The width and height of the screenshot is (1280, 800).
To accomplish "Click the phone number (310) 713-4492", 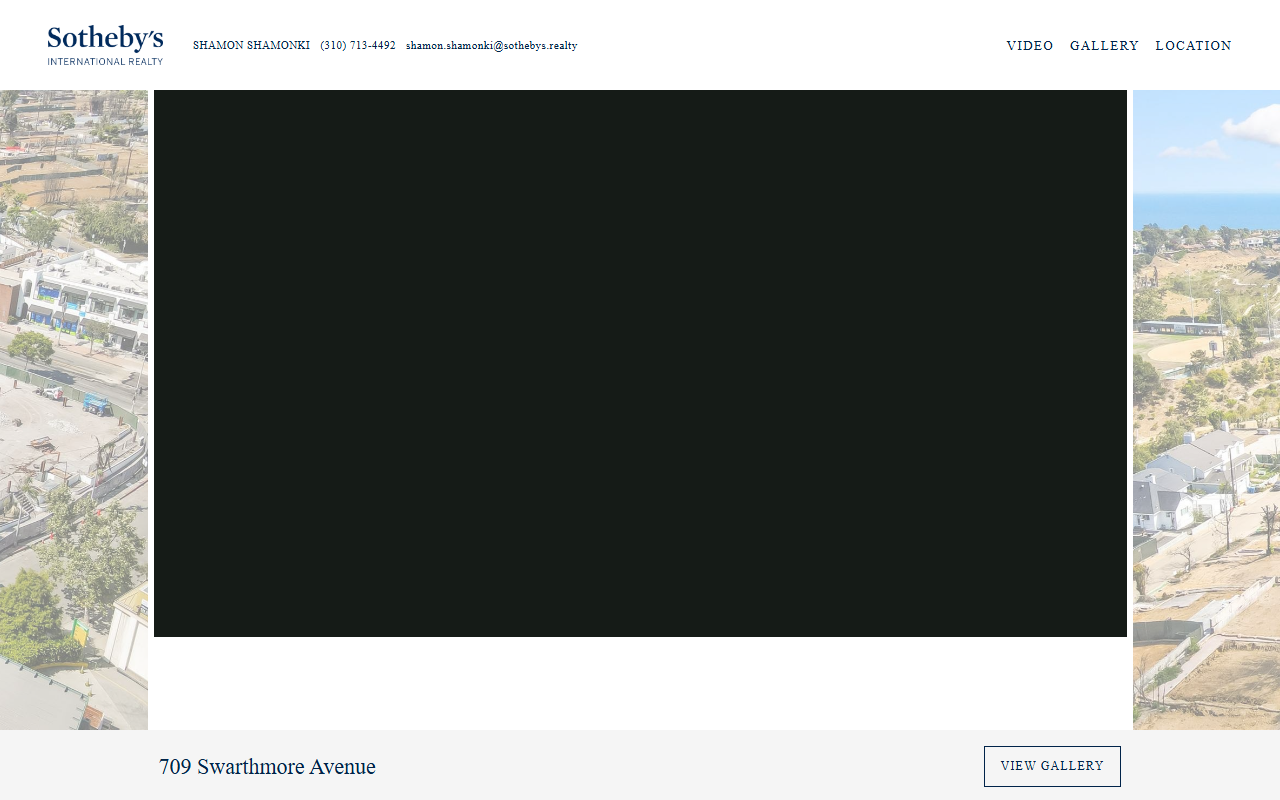I will (x=358, y=46).
